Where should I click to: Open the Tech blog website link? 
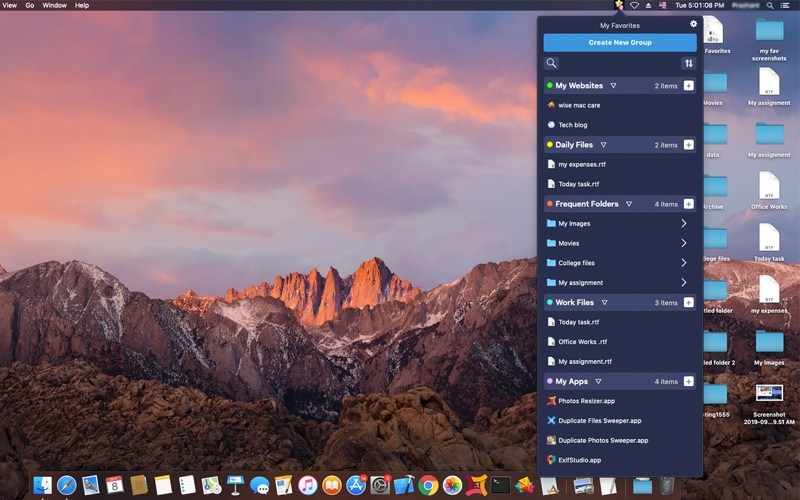[572, 125]
